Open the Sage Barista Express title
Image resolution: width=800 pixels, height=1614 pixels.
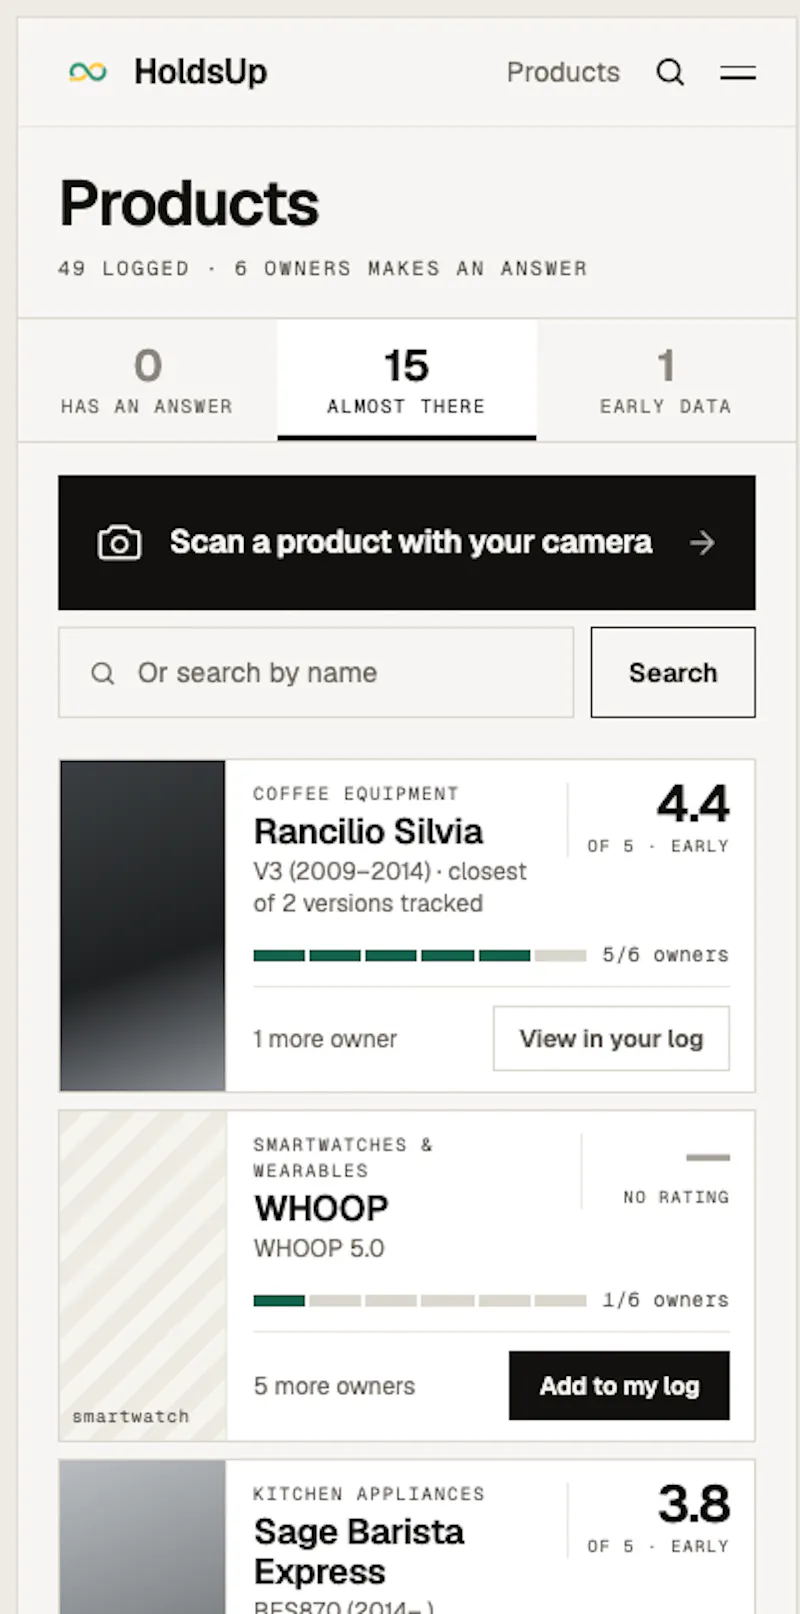pos(359,1551)
